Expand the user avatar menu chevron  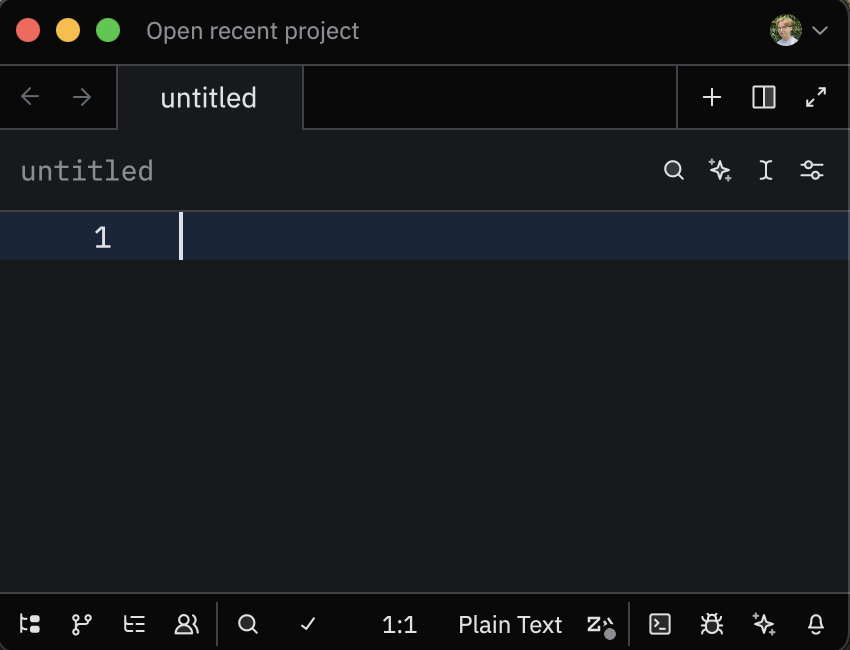(x=820, y=31)
